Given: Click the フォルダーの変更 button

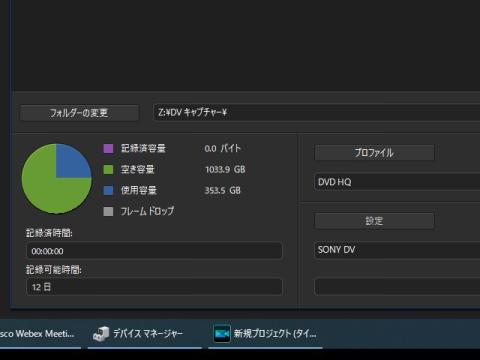Looking at the screenshot, I should click(79, 113).
